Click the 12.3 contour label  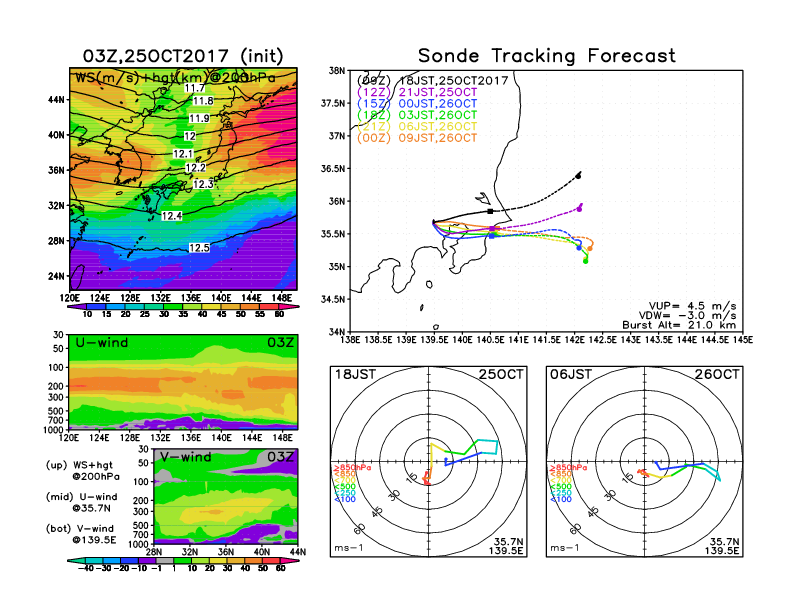point(203,184)
